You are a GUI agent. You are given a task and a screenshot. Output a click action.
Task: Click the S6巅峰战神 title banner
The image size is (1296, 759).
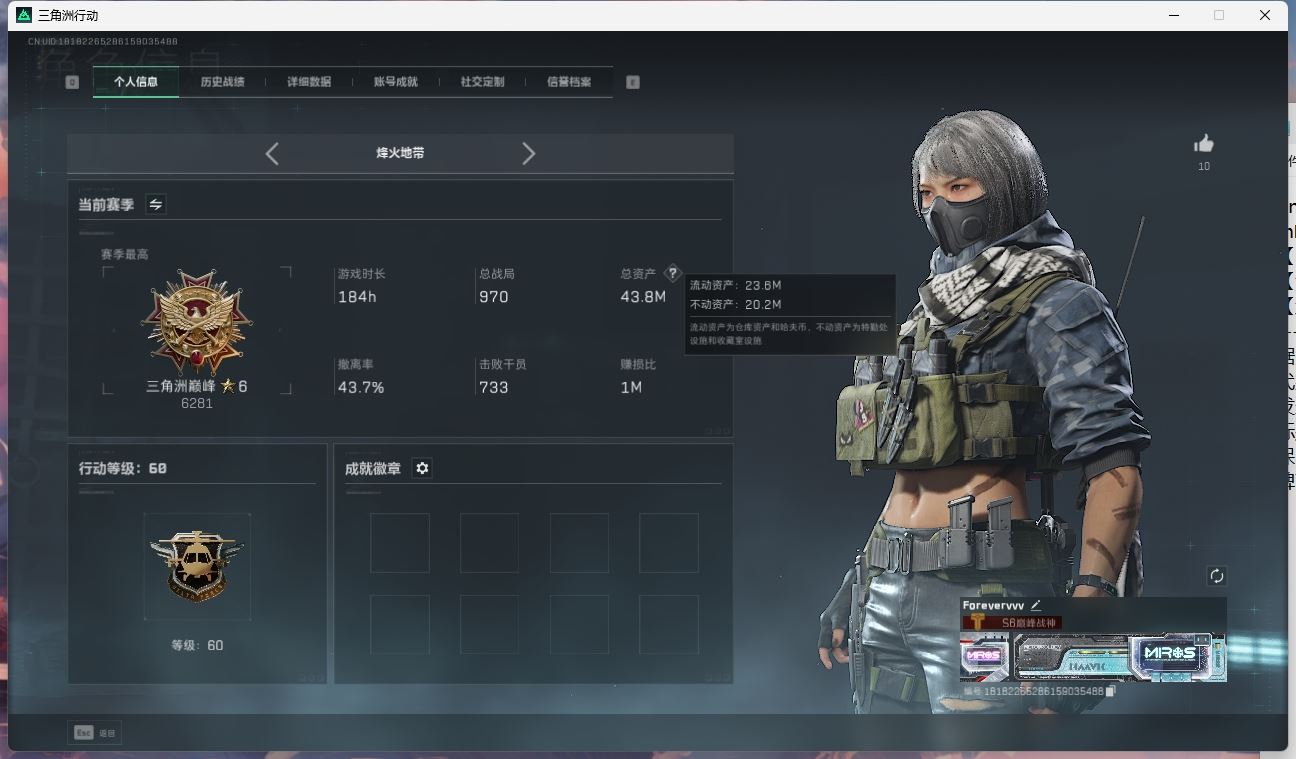point(1010,622)
